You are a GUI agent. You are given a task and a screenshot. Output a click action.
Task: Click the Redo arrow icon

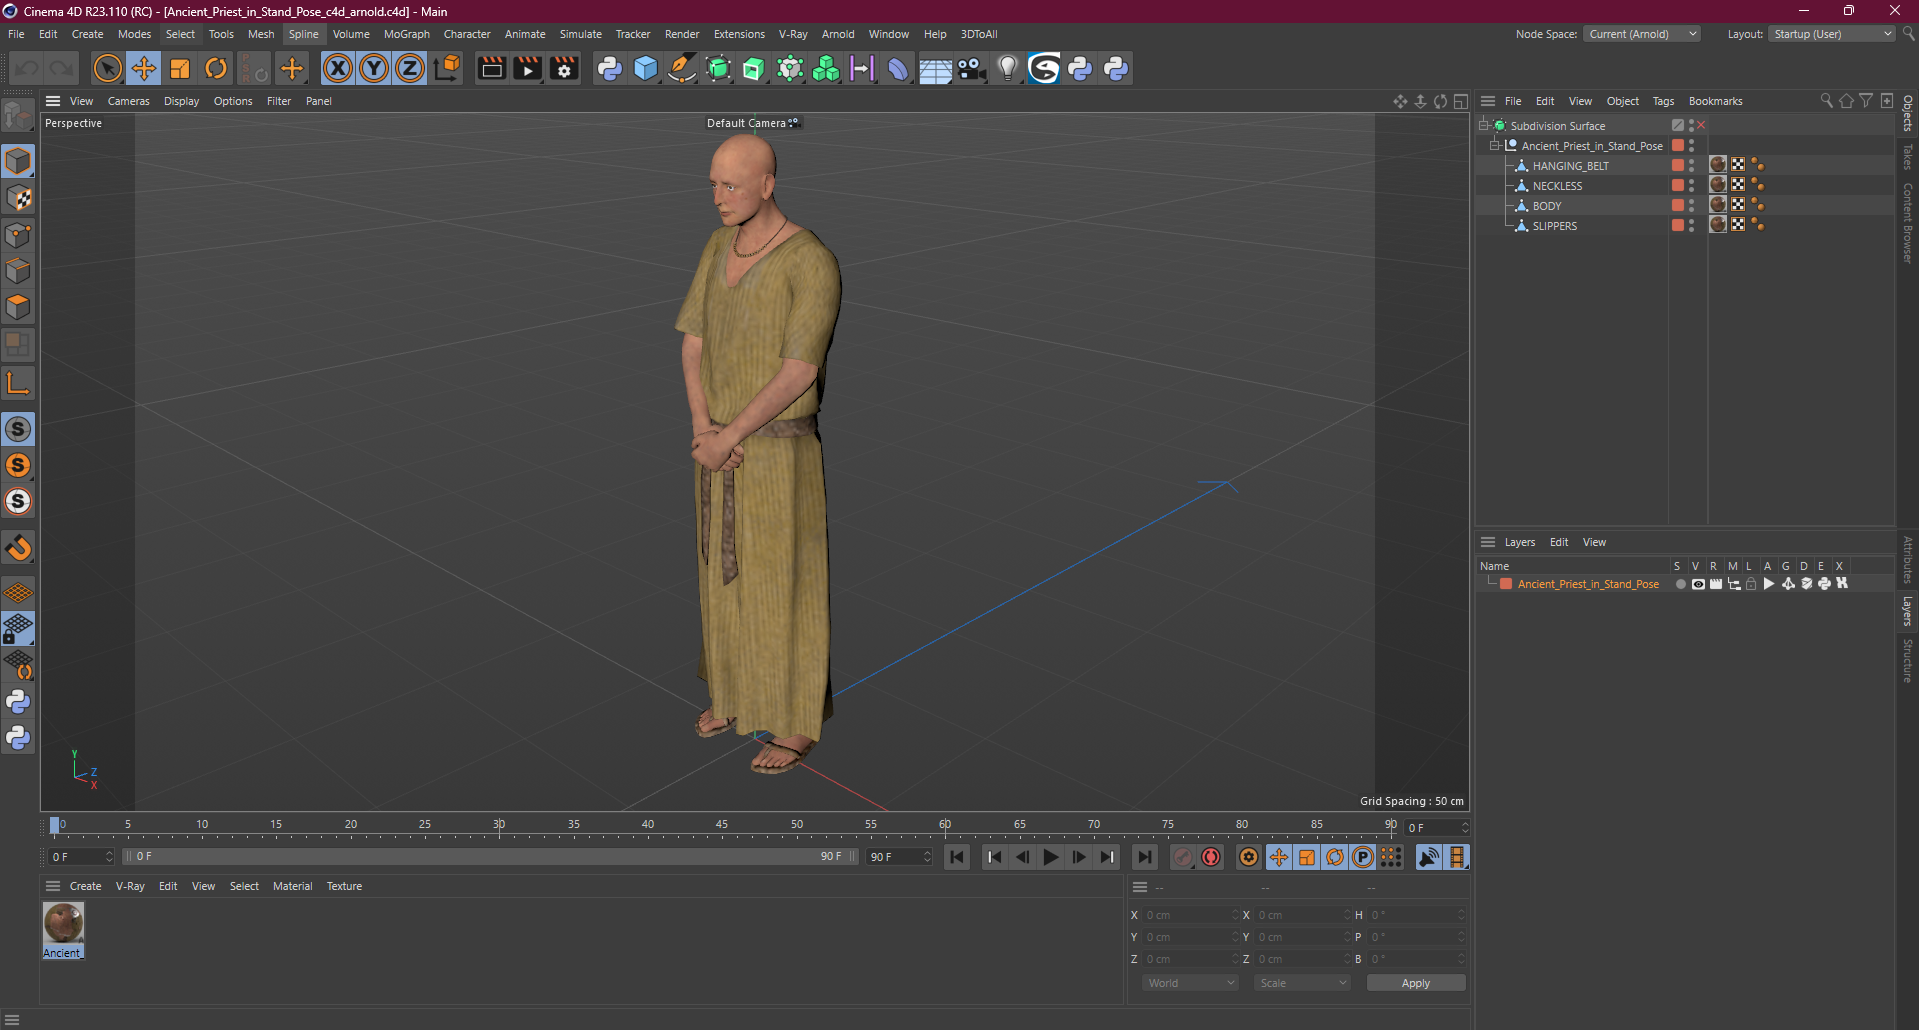pyautogui.click(x=62, y=68)
